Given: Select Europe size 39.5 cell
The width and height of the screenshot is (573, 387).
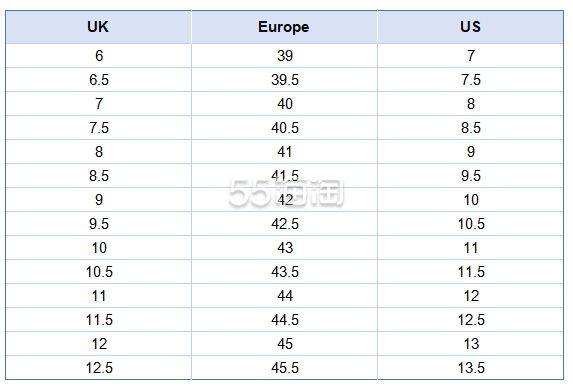Looking at the screenshot, I should point(284,80).
